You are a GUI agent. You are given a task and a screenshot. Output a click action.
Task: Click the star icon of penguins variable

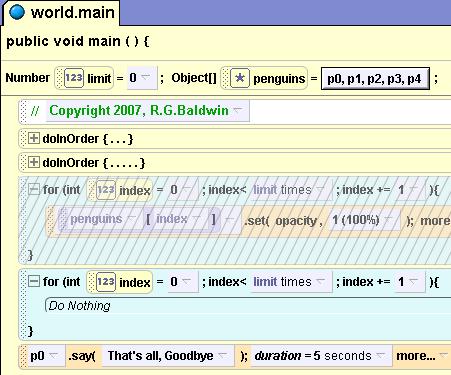240,78
